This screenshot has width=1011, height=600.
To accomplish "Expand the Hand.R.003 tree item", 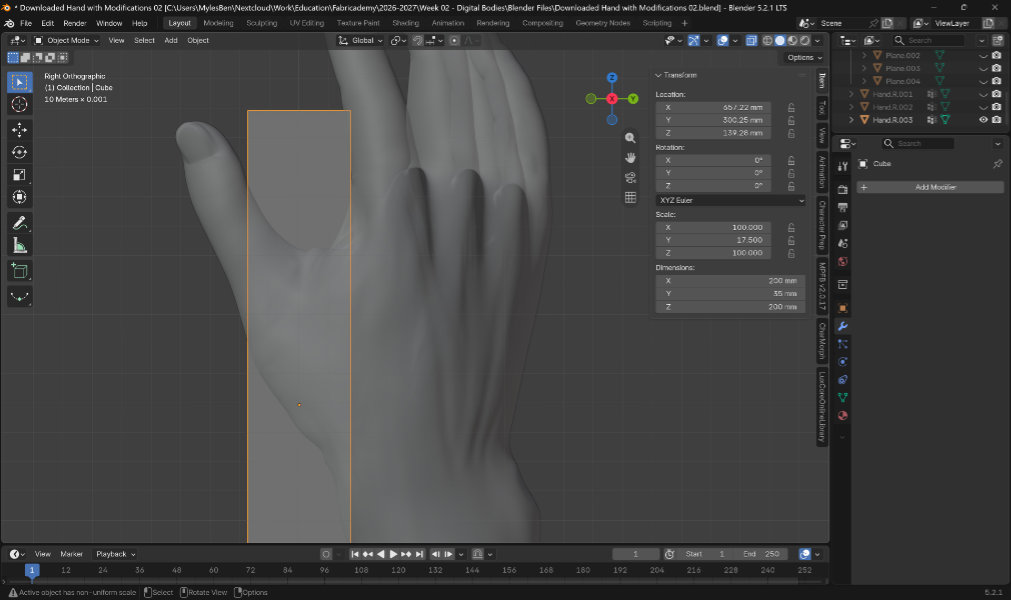I will point(851,120).
